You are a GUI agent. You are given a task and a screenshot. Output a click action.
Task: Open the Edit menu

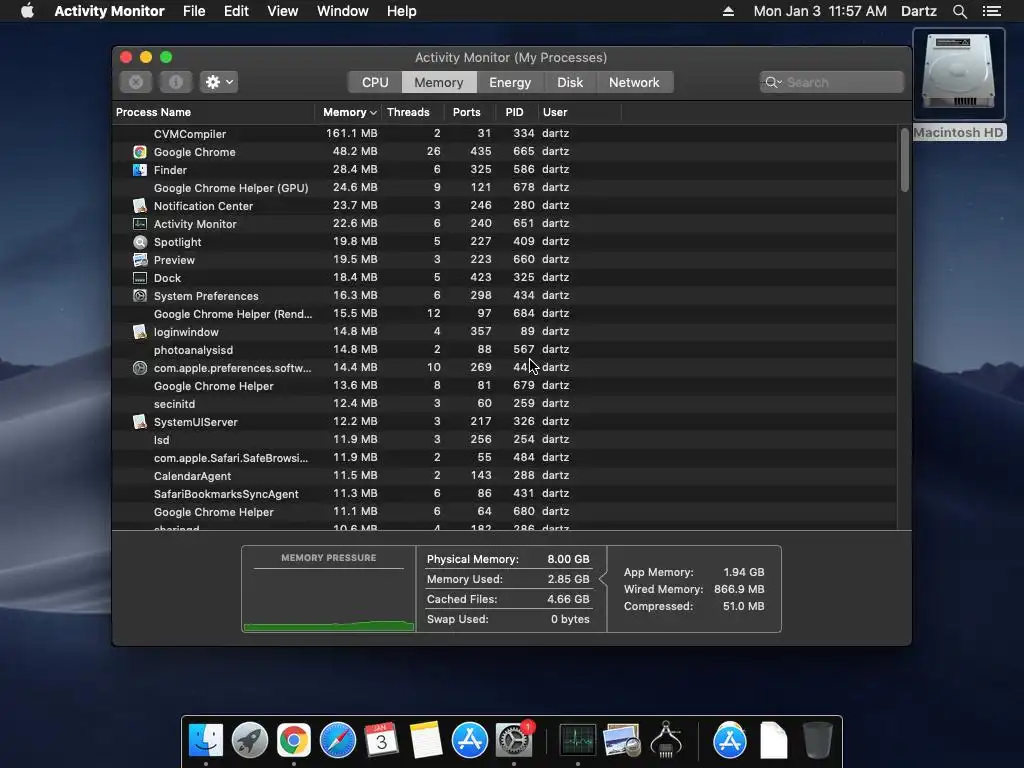point(236,11)
